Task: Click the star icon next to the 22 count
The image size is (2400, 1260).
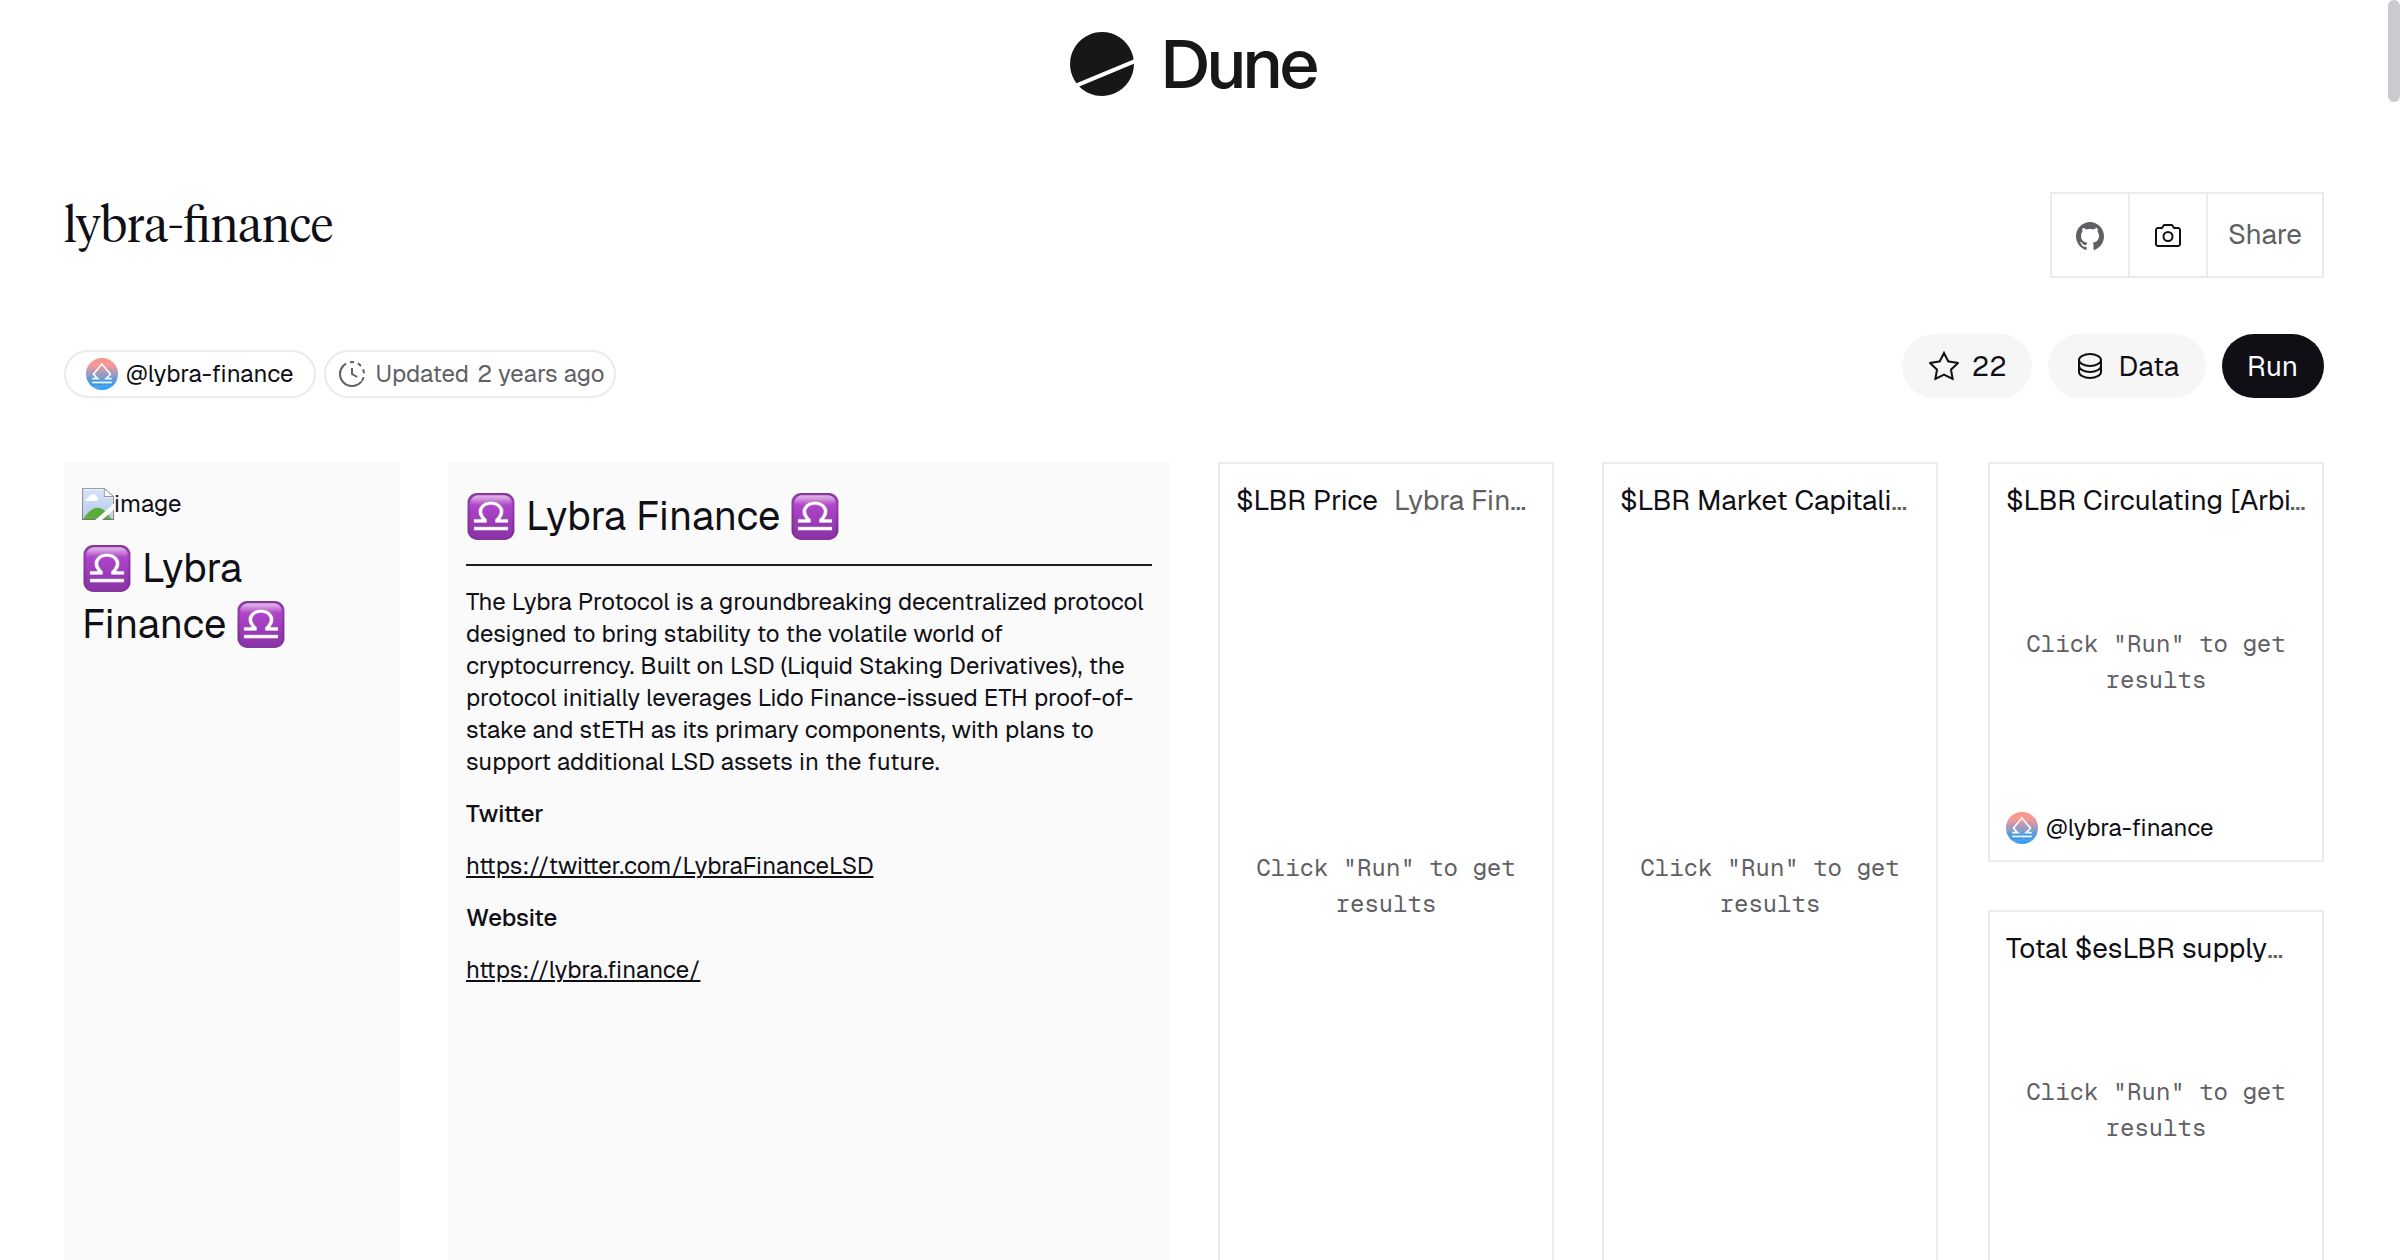Action: (x=1944, y=367)
